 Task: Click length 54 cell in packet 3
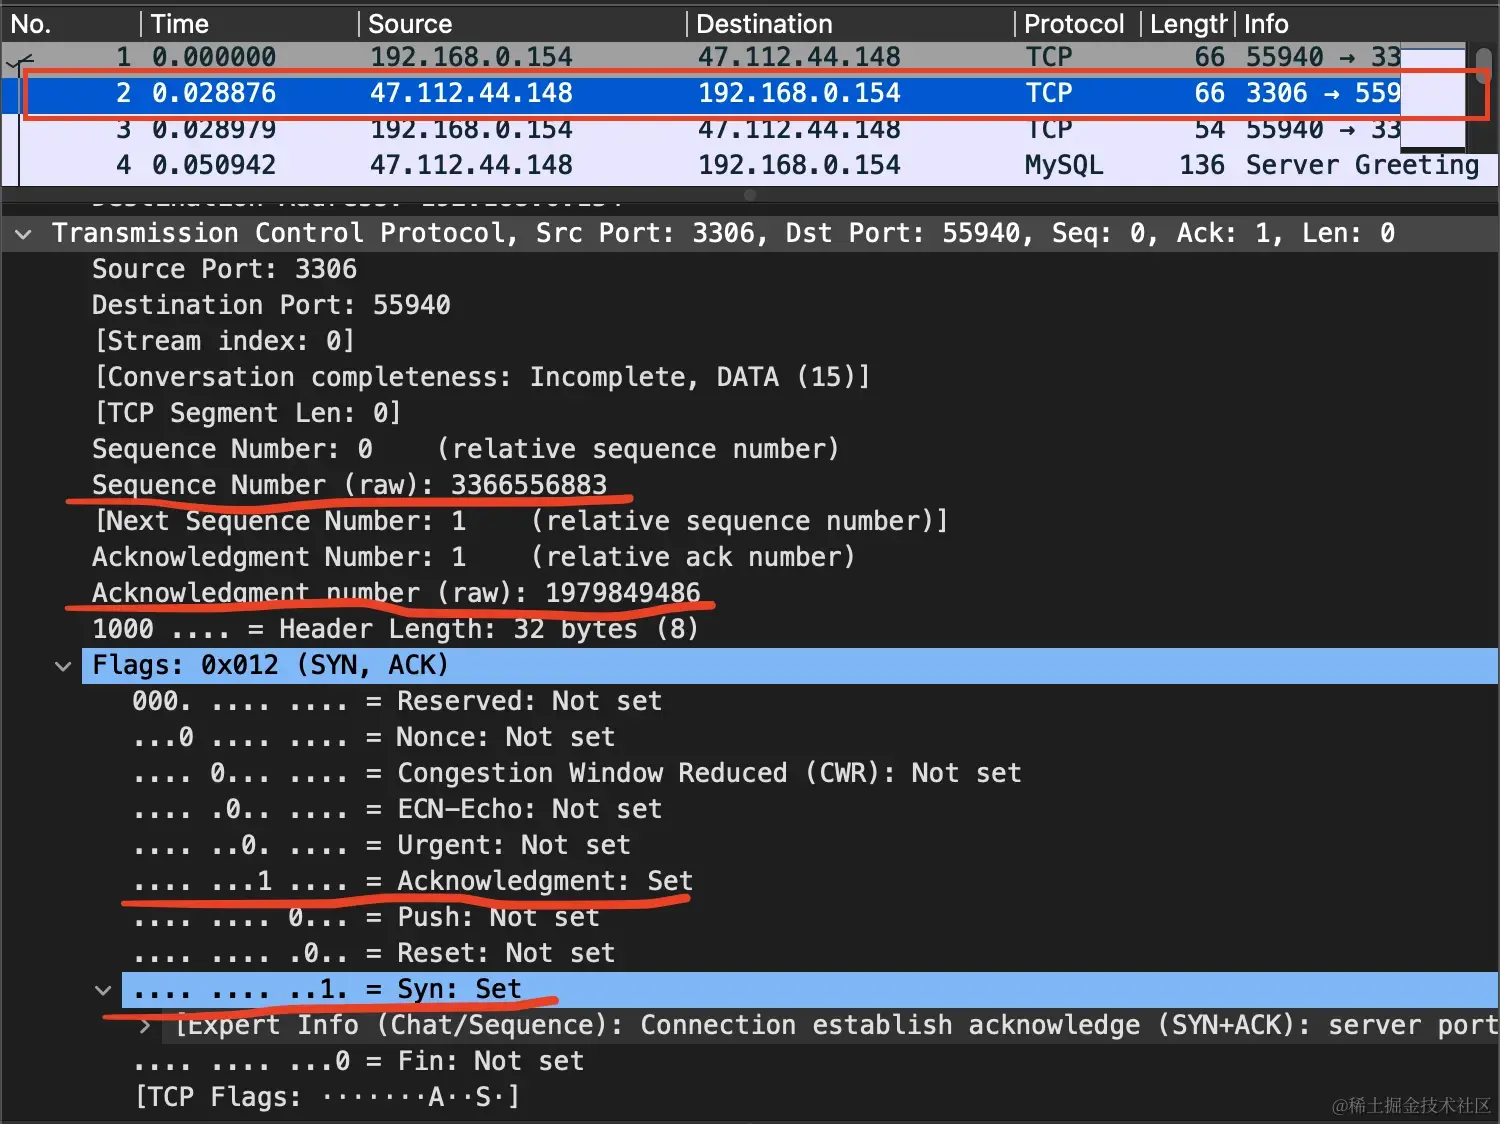pos(1209,129)
